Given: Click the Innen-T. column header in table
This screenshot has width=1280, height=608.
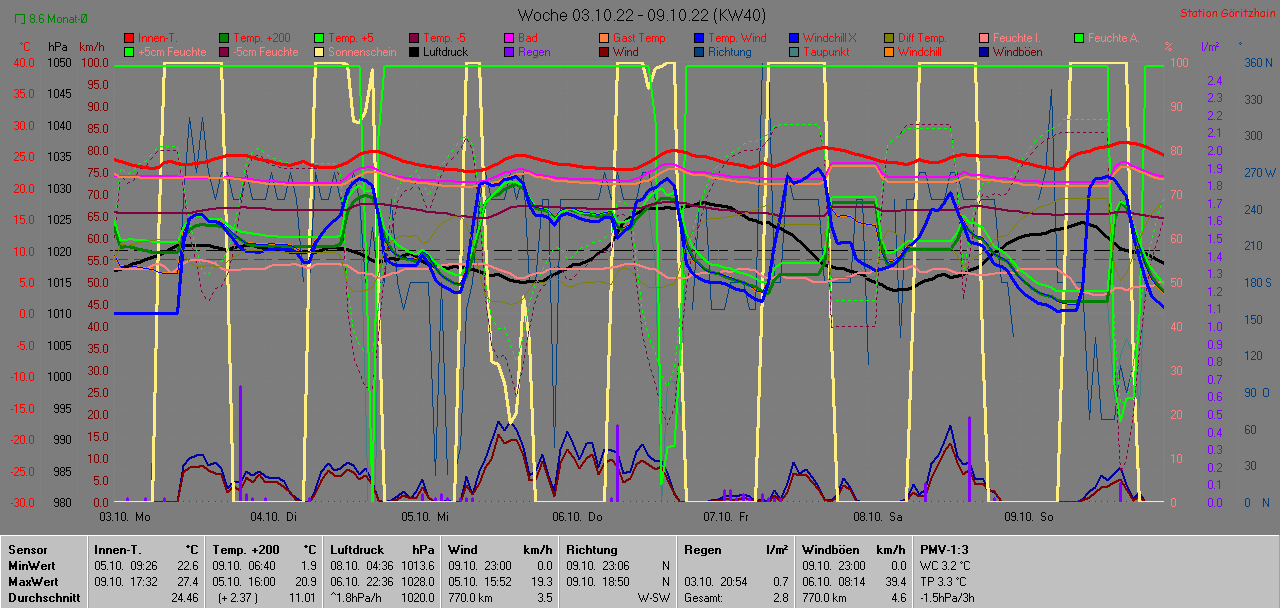Looking at the screenshot, I should pos(117,549).
